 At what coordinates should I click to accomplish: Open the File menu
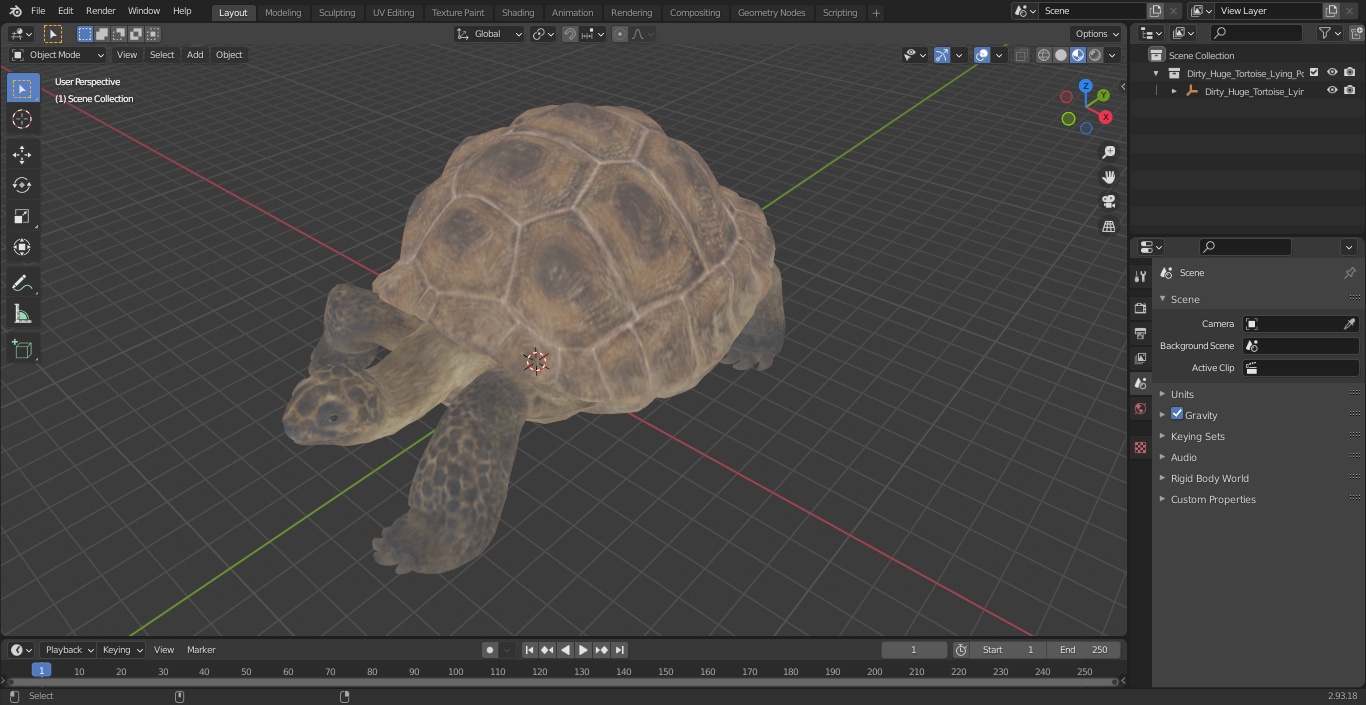[x=38, y=11]
